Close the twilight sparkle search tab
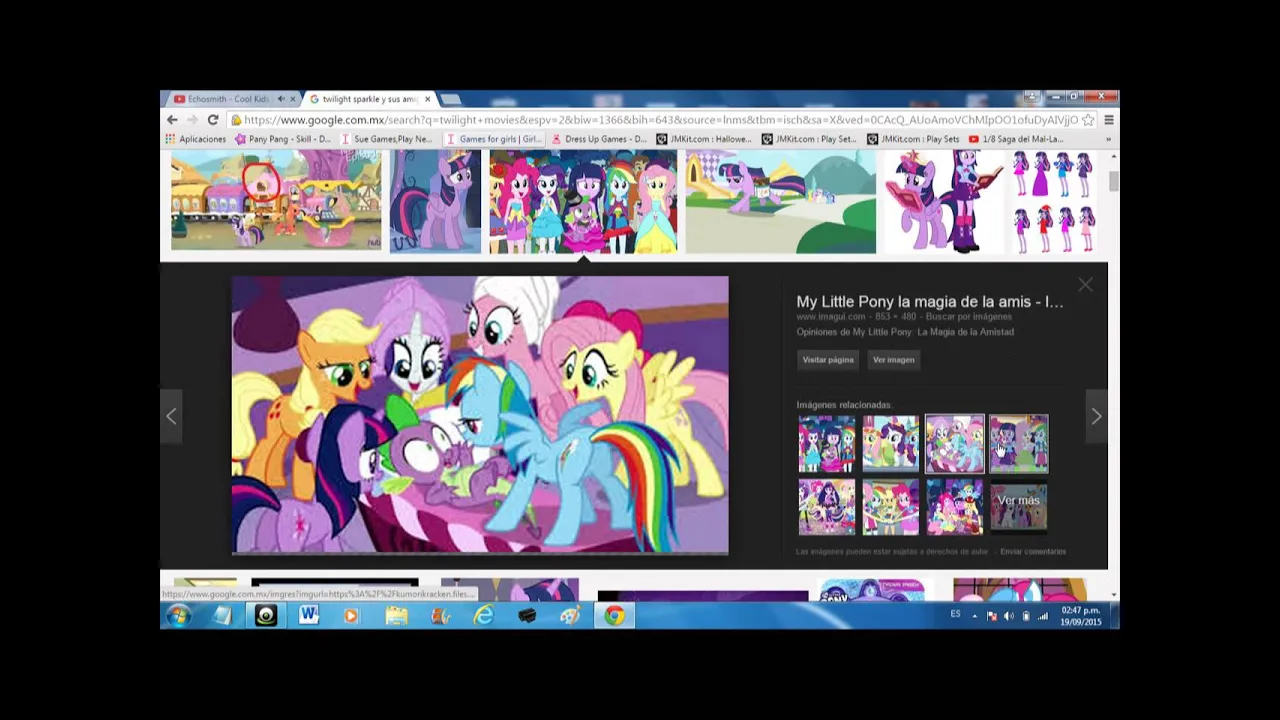 click(427, 99)
